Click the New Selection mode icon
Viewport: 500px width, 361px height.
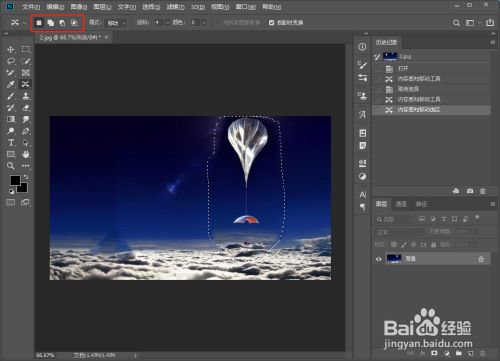39,23
